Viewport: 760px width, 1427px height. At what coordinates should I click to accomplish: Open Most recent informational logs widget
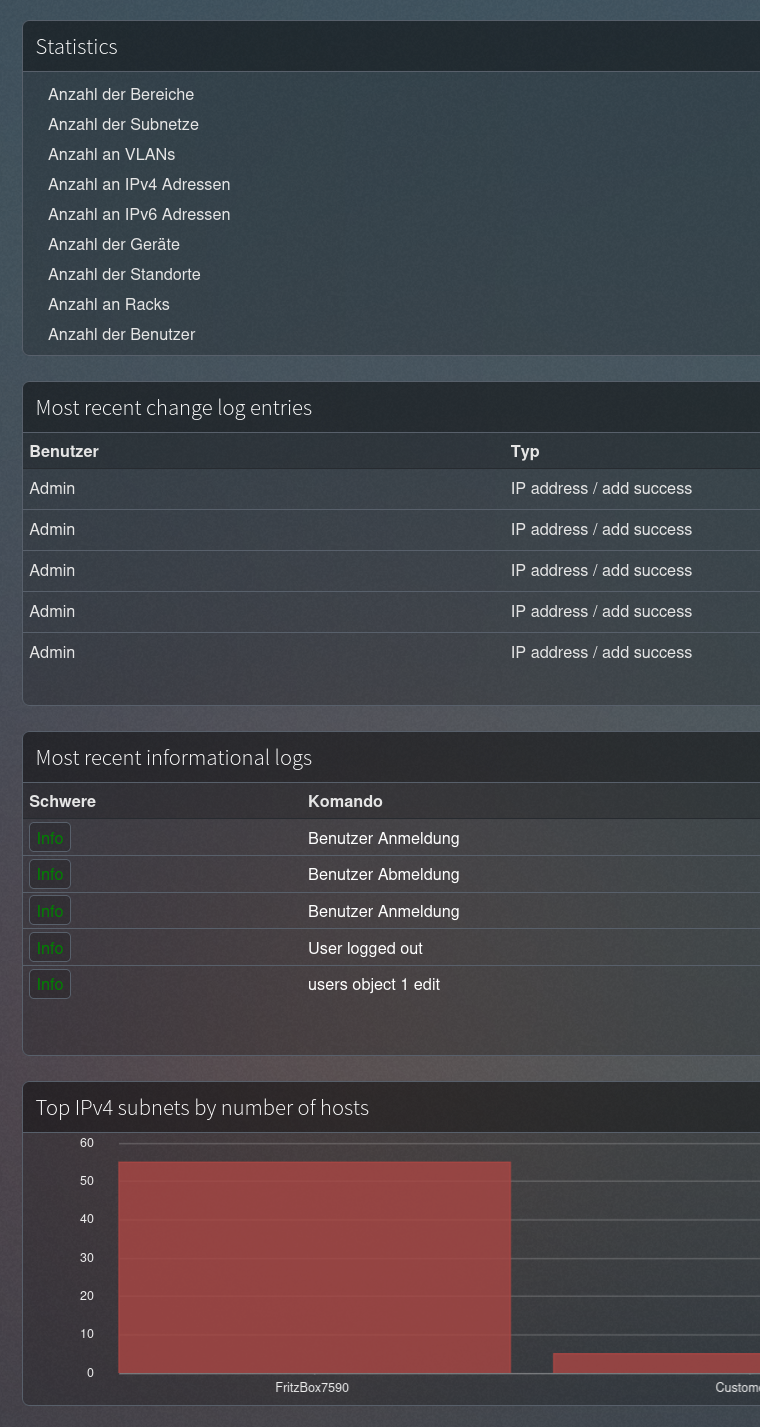(174, 758)
